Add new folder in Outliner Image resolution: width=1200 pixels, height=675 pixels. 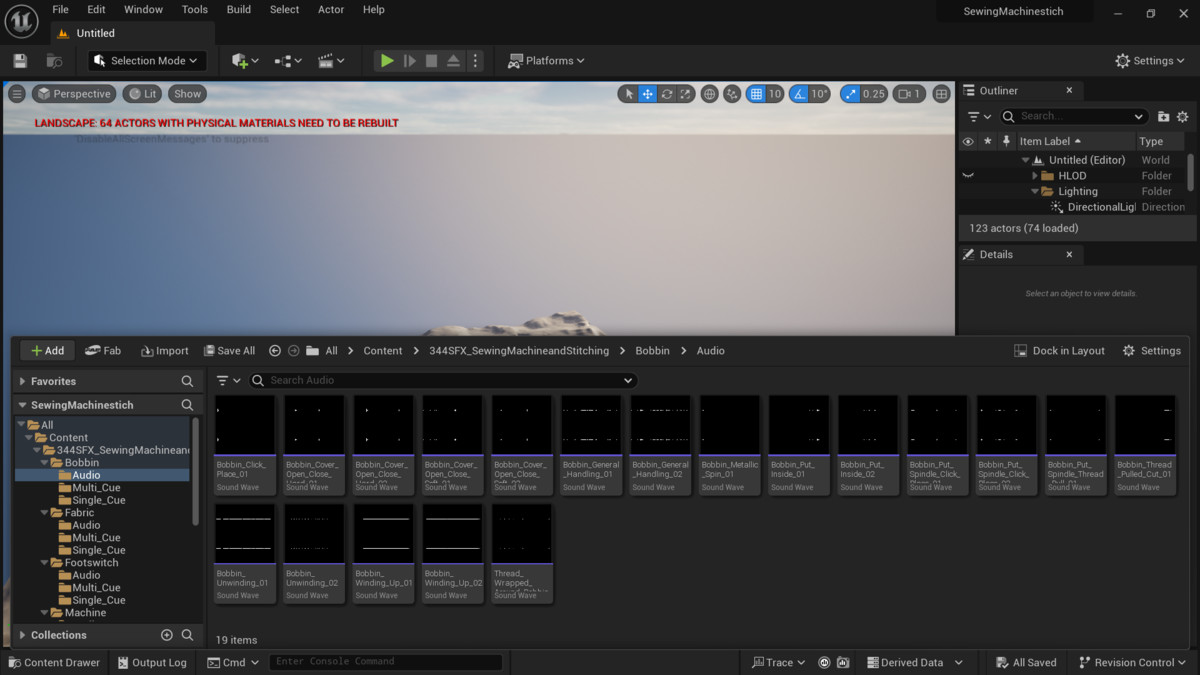1163,117
